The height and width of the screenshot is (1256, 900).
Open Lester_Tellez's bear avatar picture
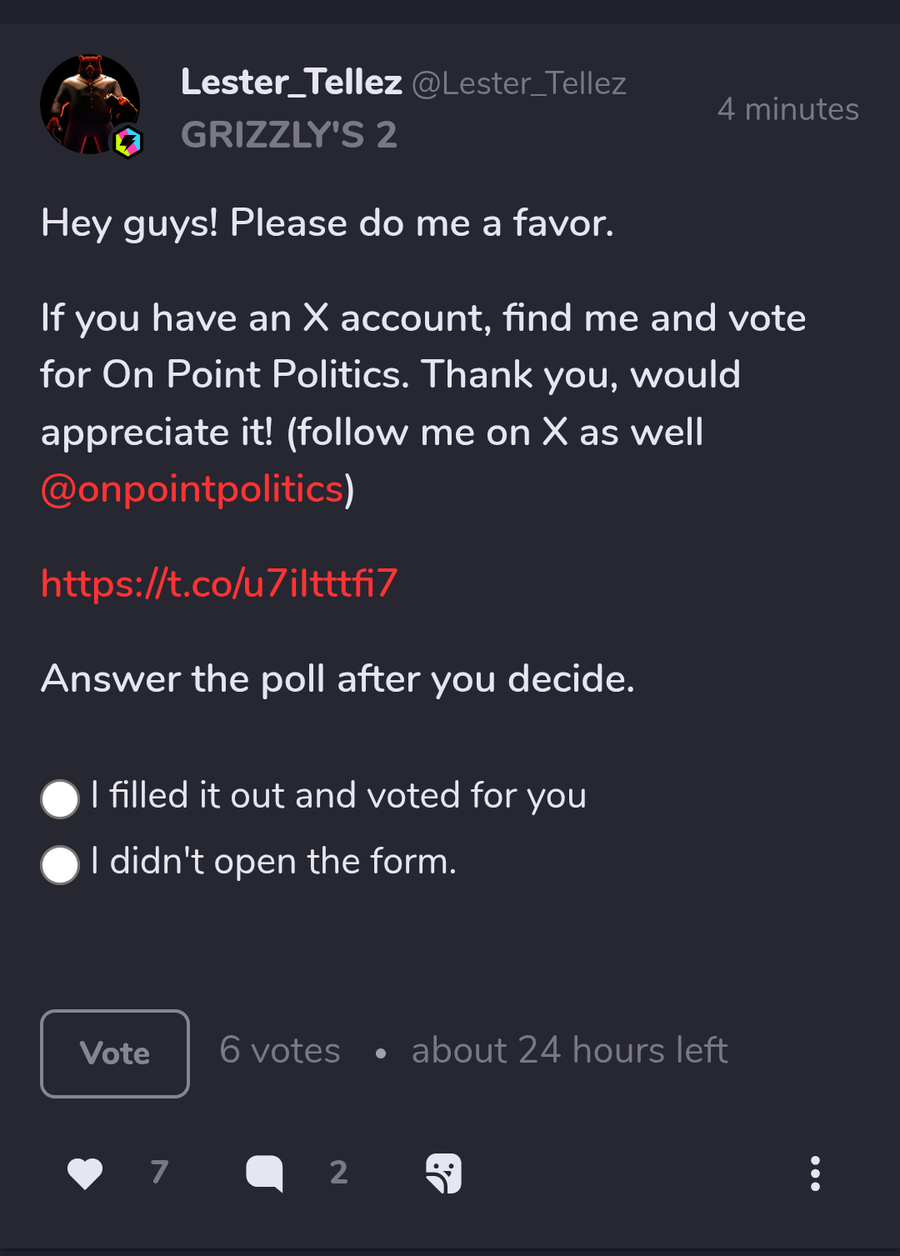click(89, 105)
